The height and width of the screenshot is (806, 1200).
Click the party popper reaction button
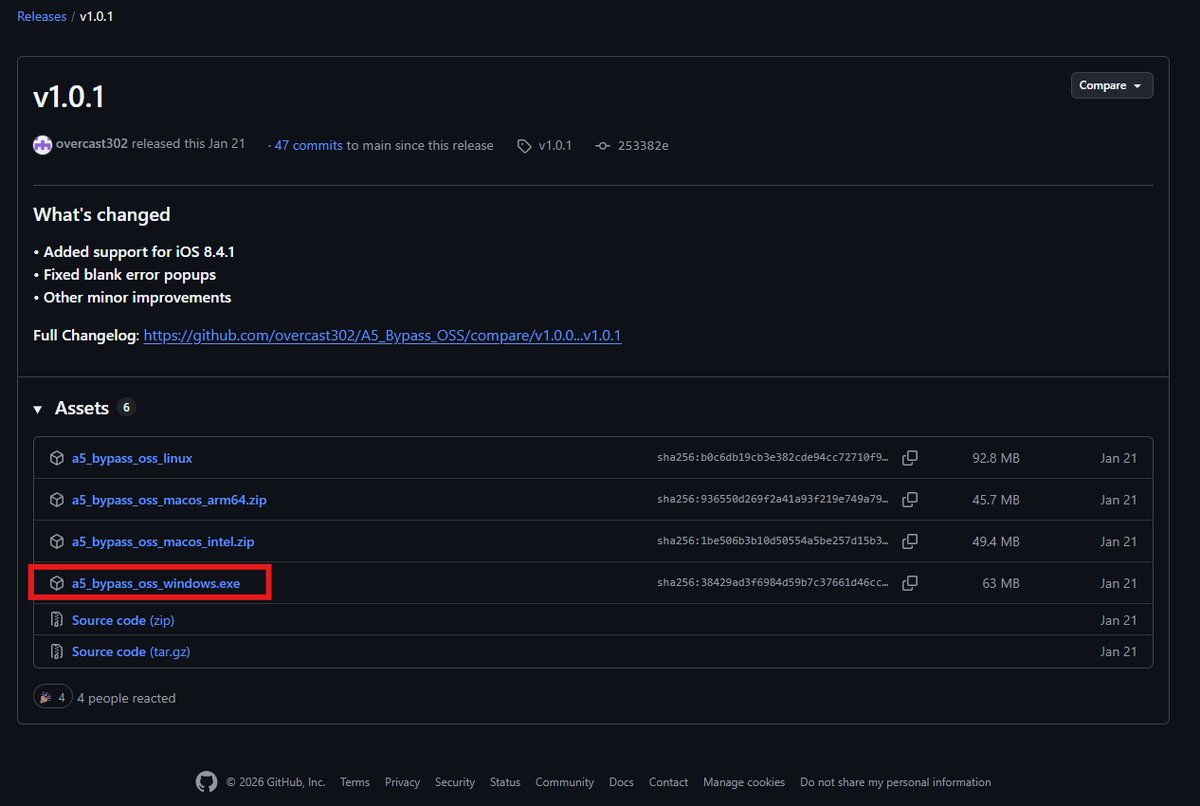[x=53, y=697]
